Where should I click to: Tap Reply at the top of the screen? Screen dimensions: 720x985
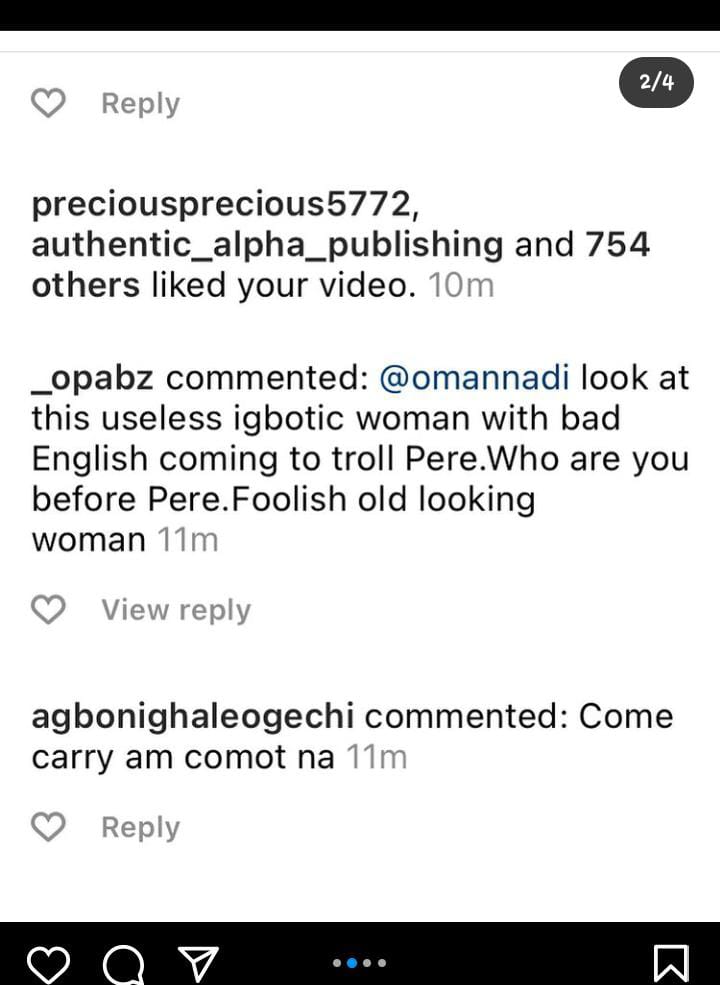(139, 102)
